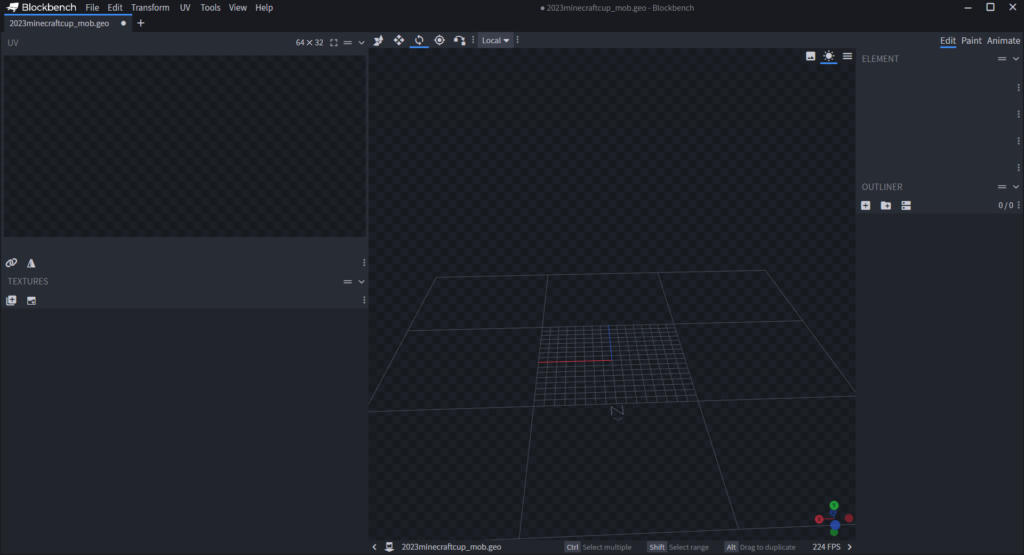Open the Transform menu
Screen dimensions: 1024x555
(150, 7)
